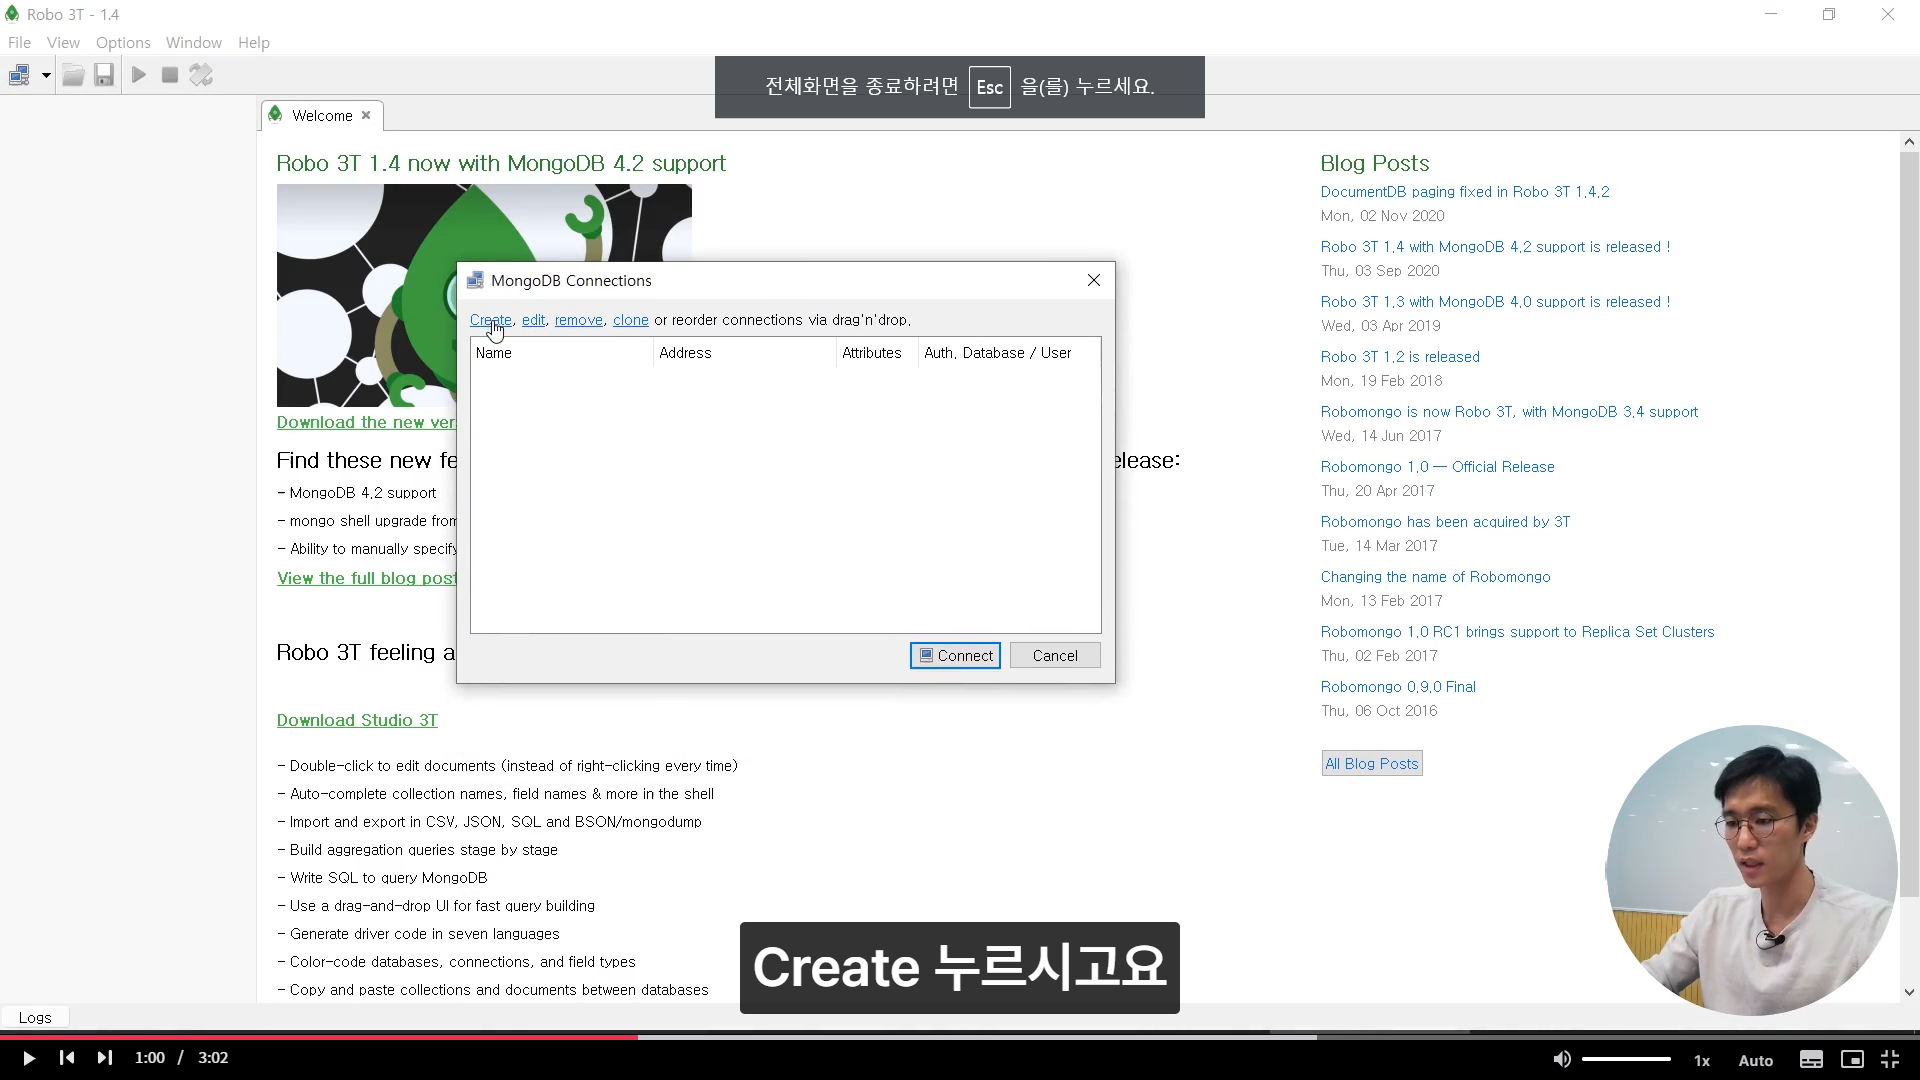Click the presenter webcam thumbnail
The image size is (1920, 1080).
[x=1751, y=870]
